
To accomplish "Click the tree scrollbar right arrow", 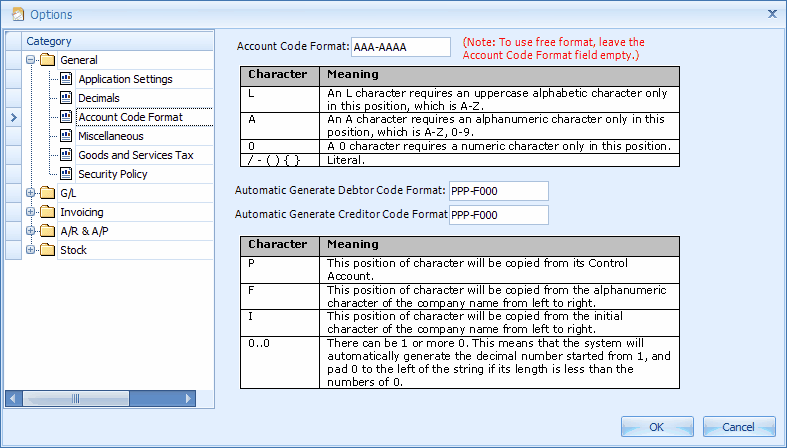I will click(x=188, y=399).
